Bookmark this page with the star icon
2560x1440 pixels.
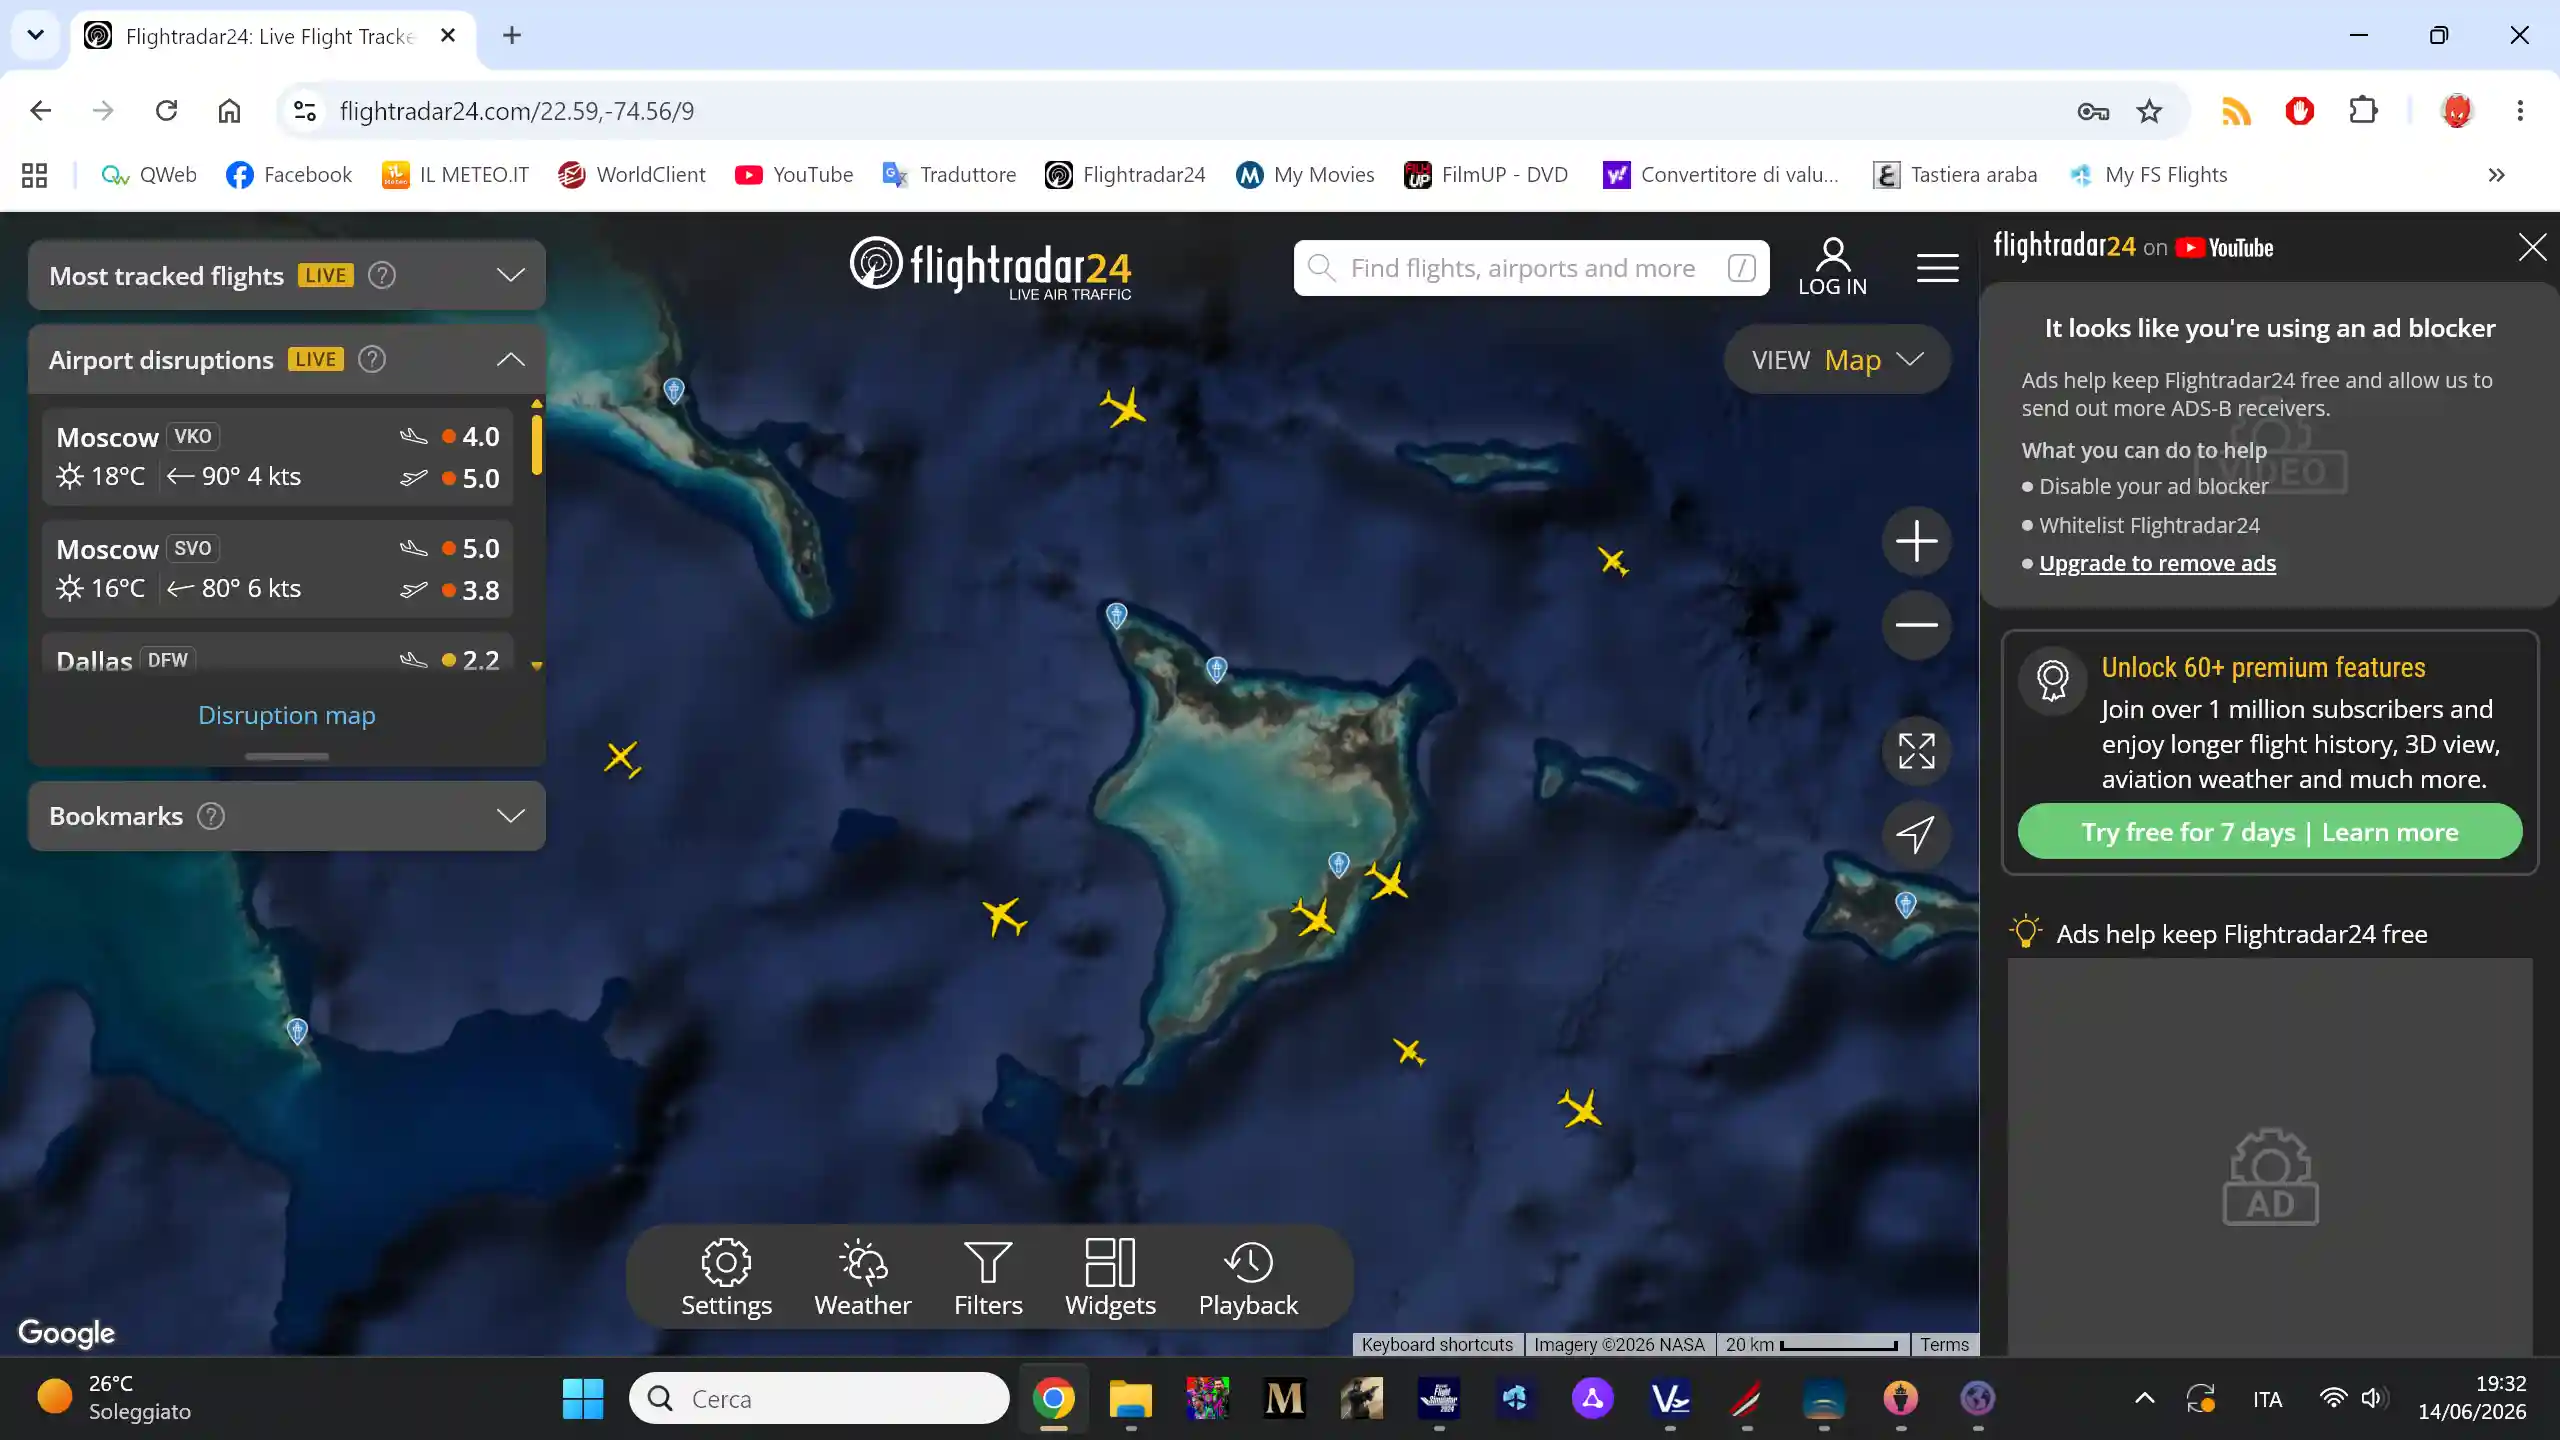(x=2149, y=111)
